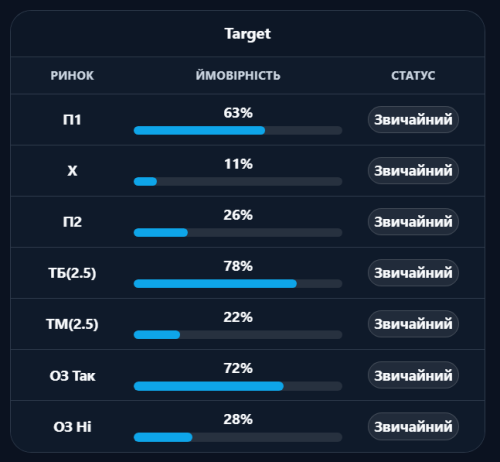Click the Звичайний badge for ОЗ Ні
The width and height of the screenshot is (500, 462).
tap(413, 426)
